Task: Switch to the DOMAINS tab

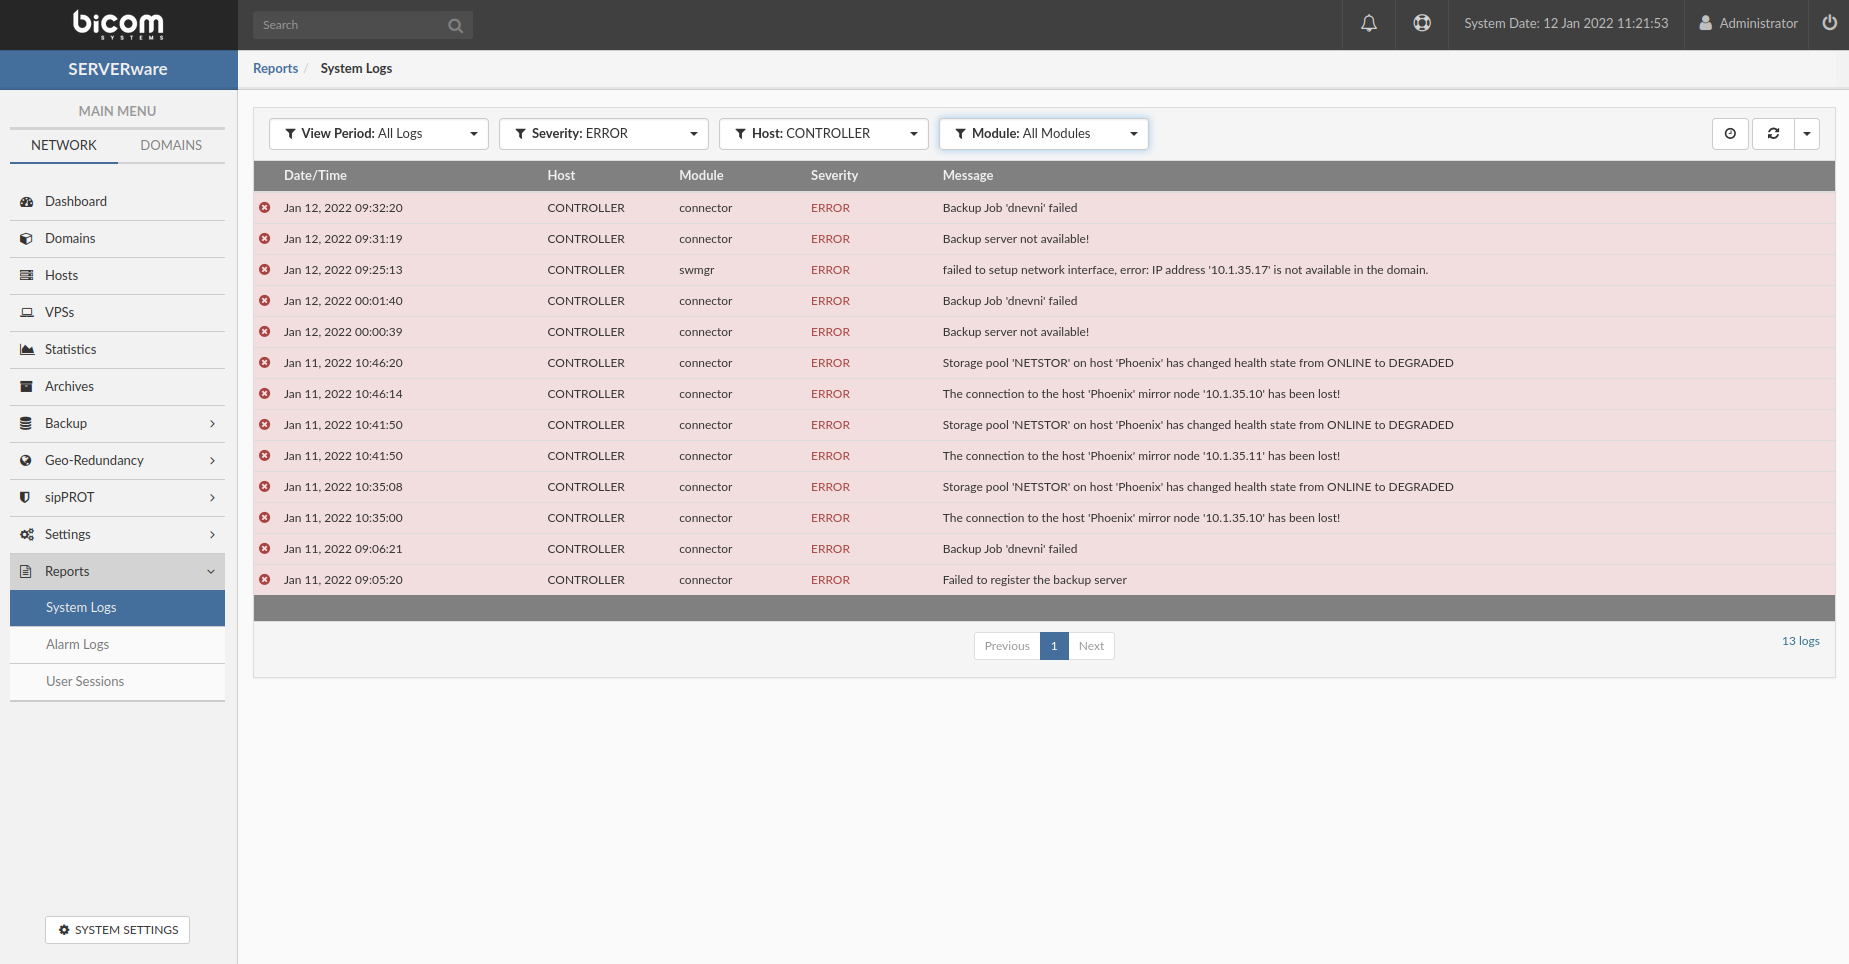Action: point(171,145)
